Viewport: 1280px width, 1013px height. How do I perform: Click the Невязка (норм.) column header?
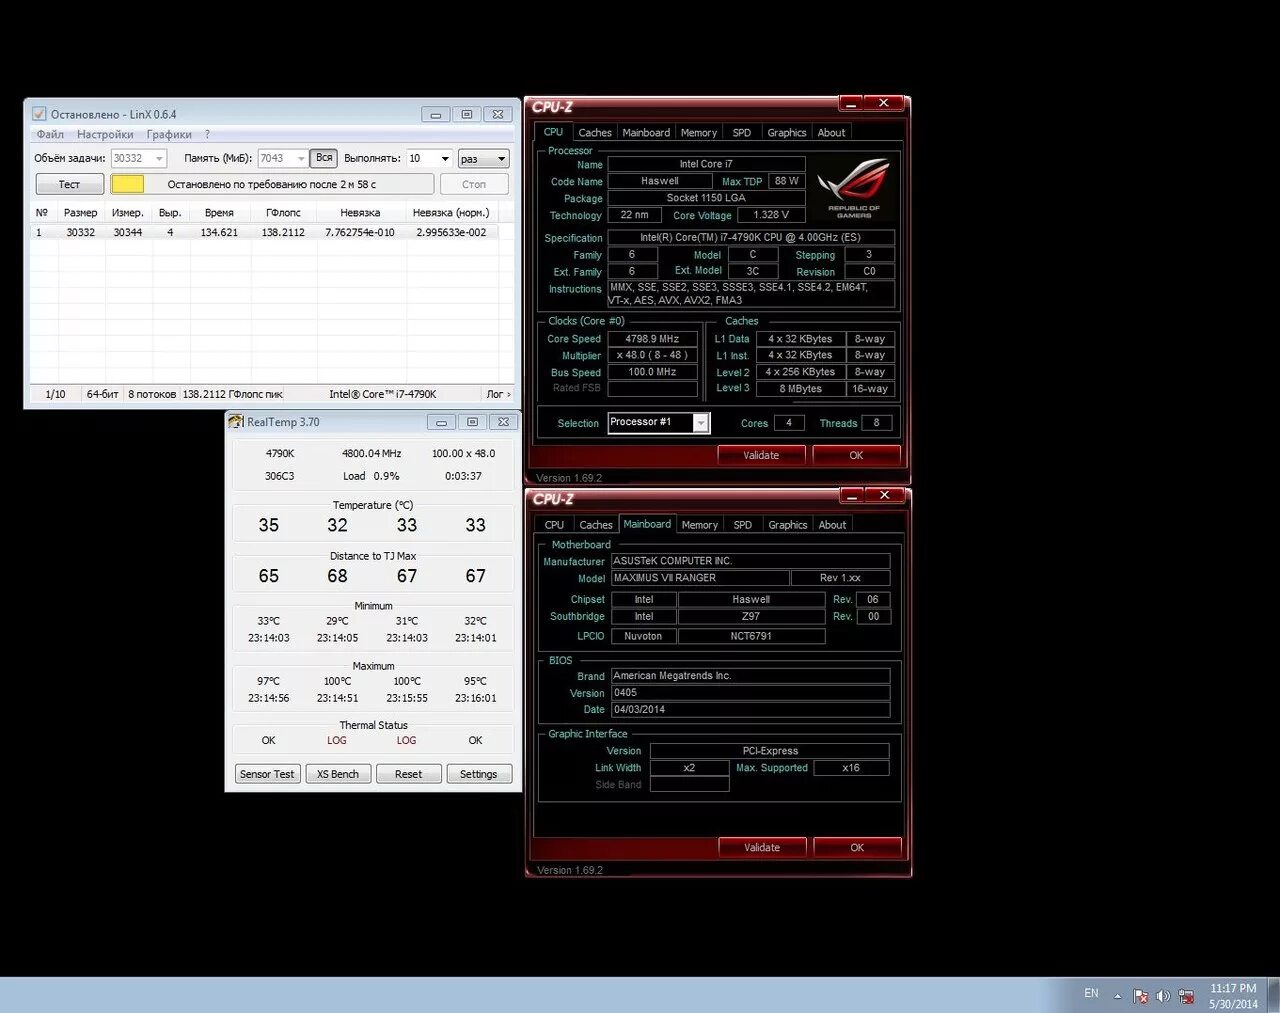pyautogui.click(x=451, y=212)
